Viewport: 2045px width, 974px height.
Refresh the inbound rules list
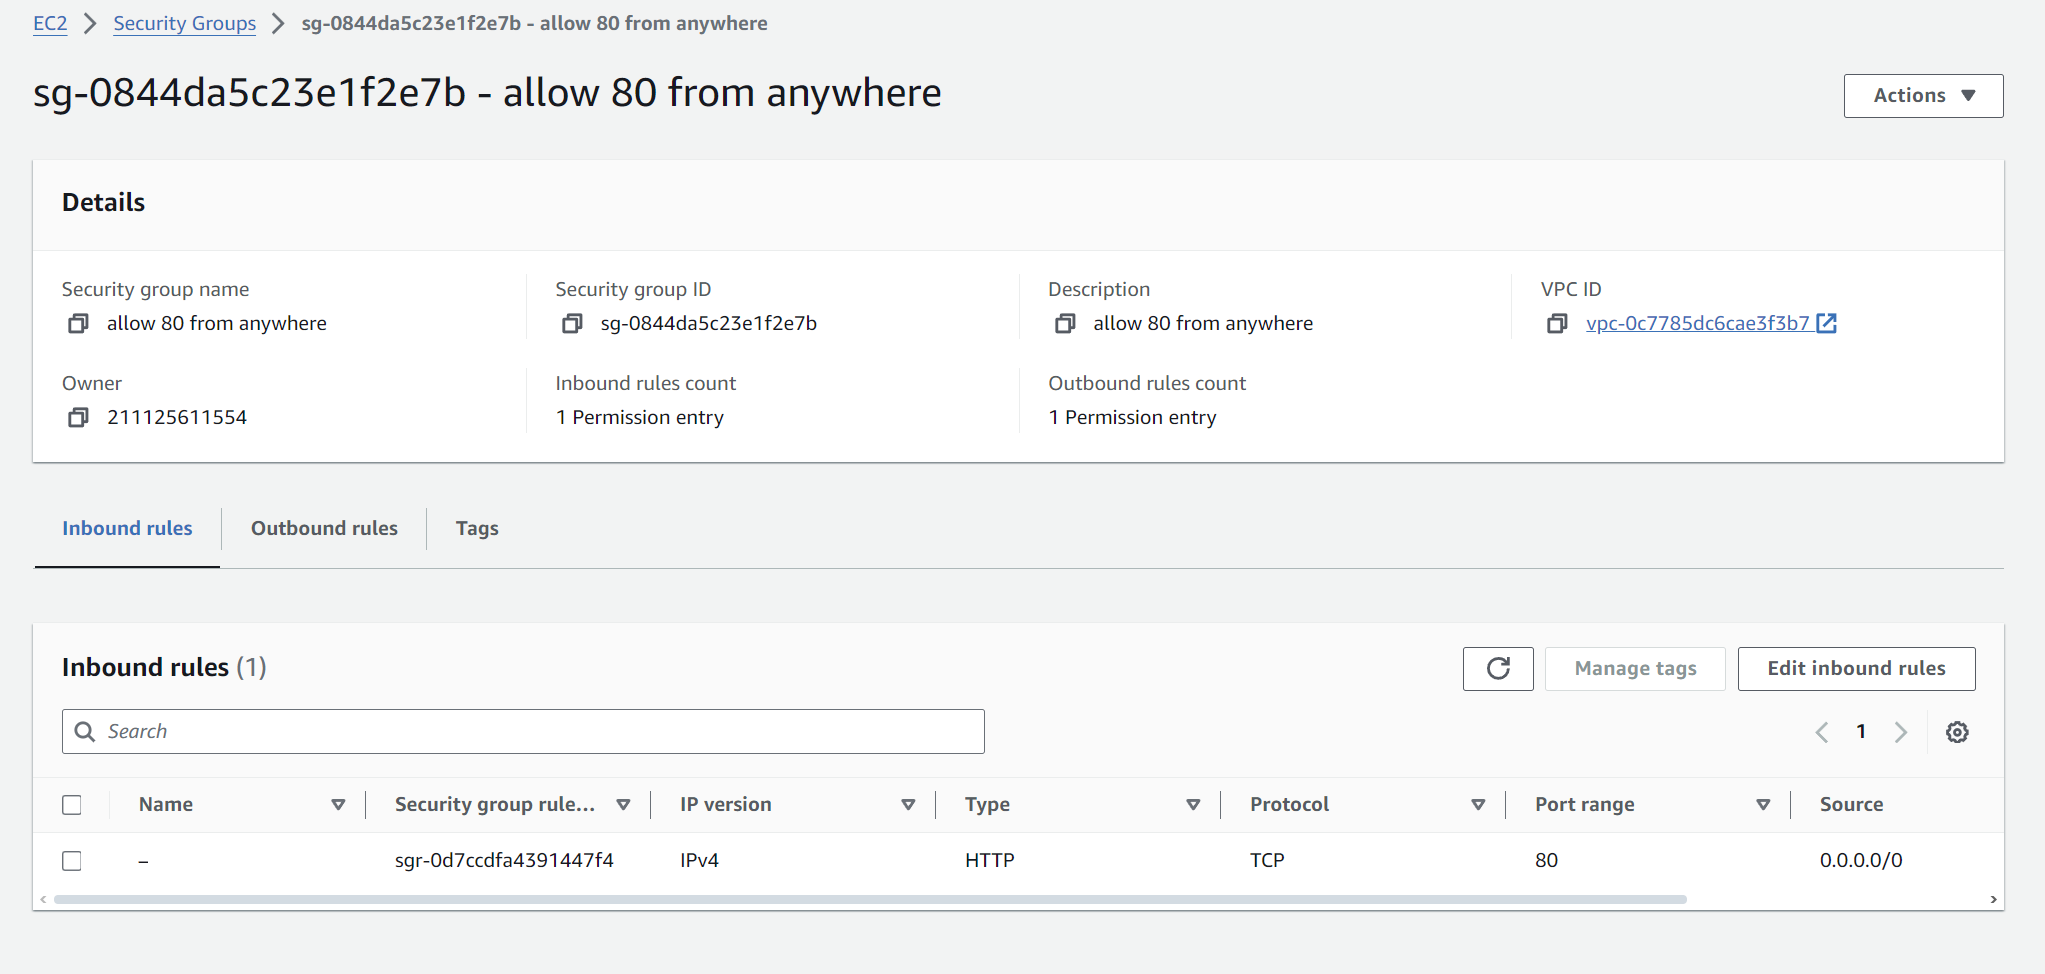[1497, 669]
